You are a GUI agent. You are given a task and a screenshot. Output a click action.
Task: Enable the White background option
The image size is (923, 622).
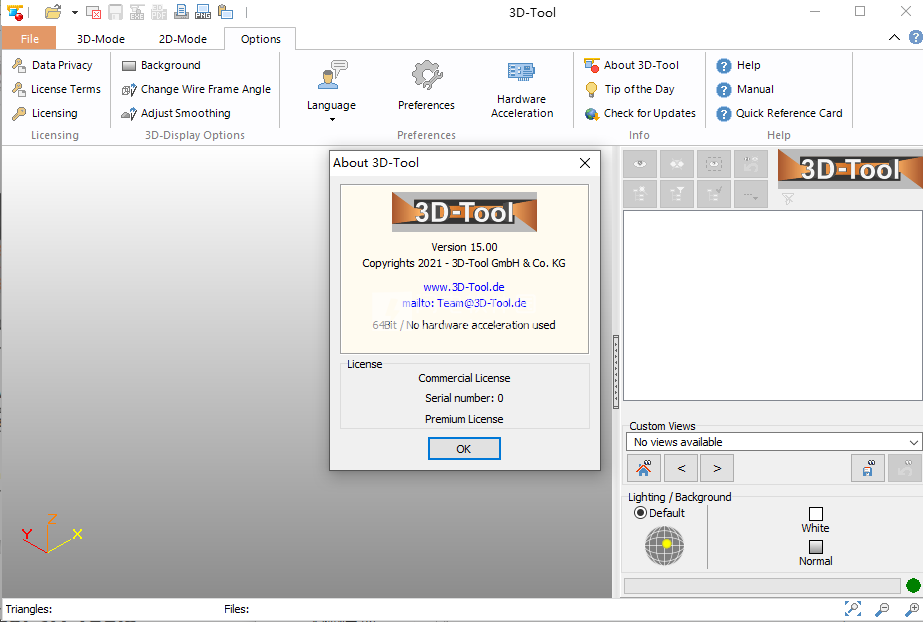pos(815,513)
